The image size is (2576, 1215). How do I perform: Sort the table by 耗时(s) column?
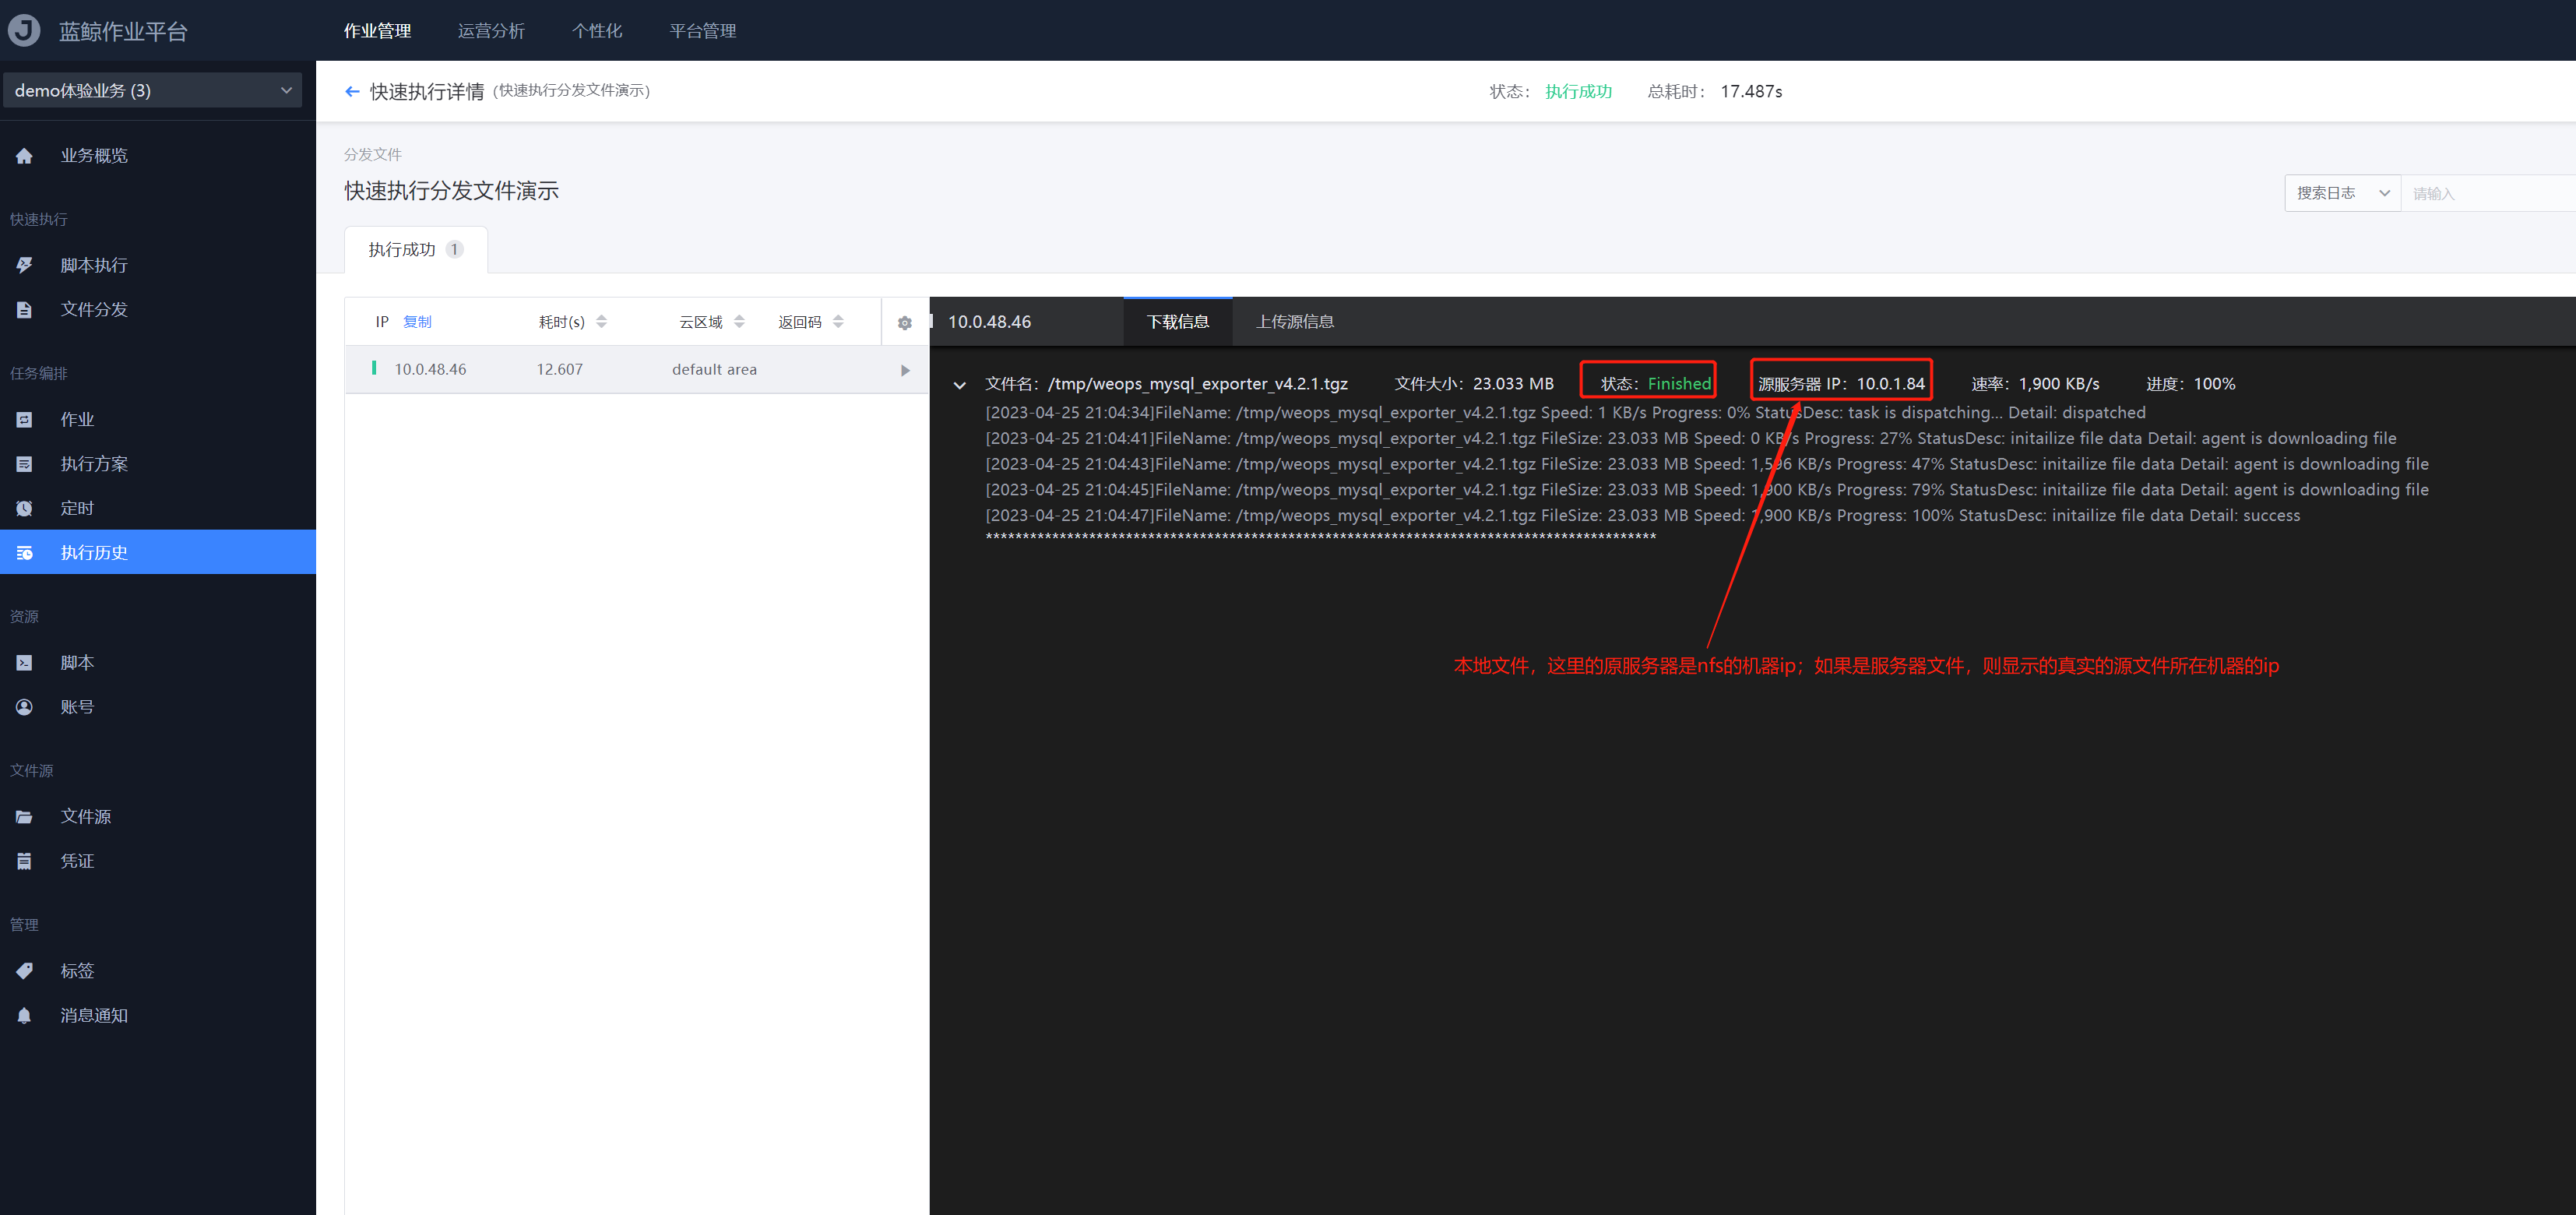[601, 322]
